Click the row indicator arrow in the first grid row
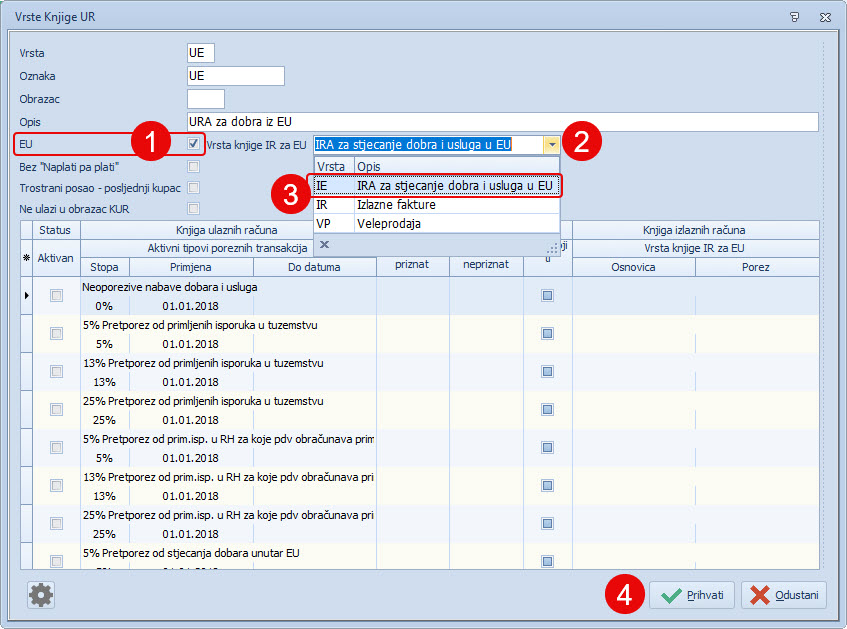The image size is (847, 629). (26, 295)
